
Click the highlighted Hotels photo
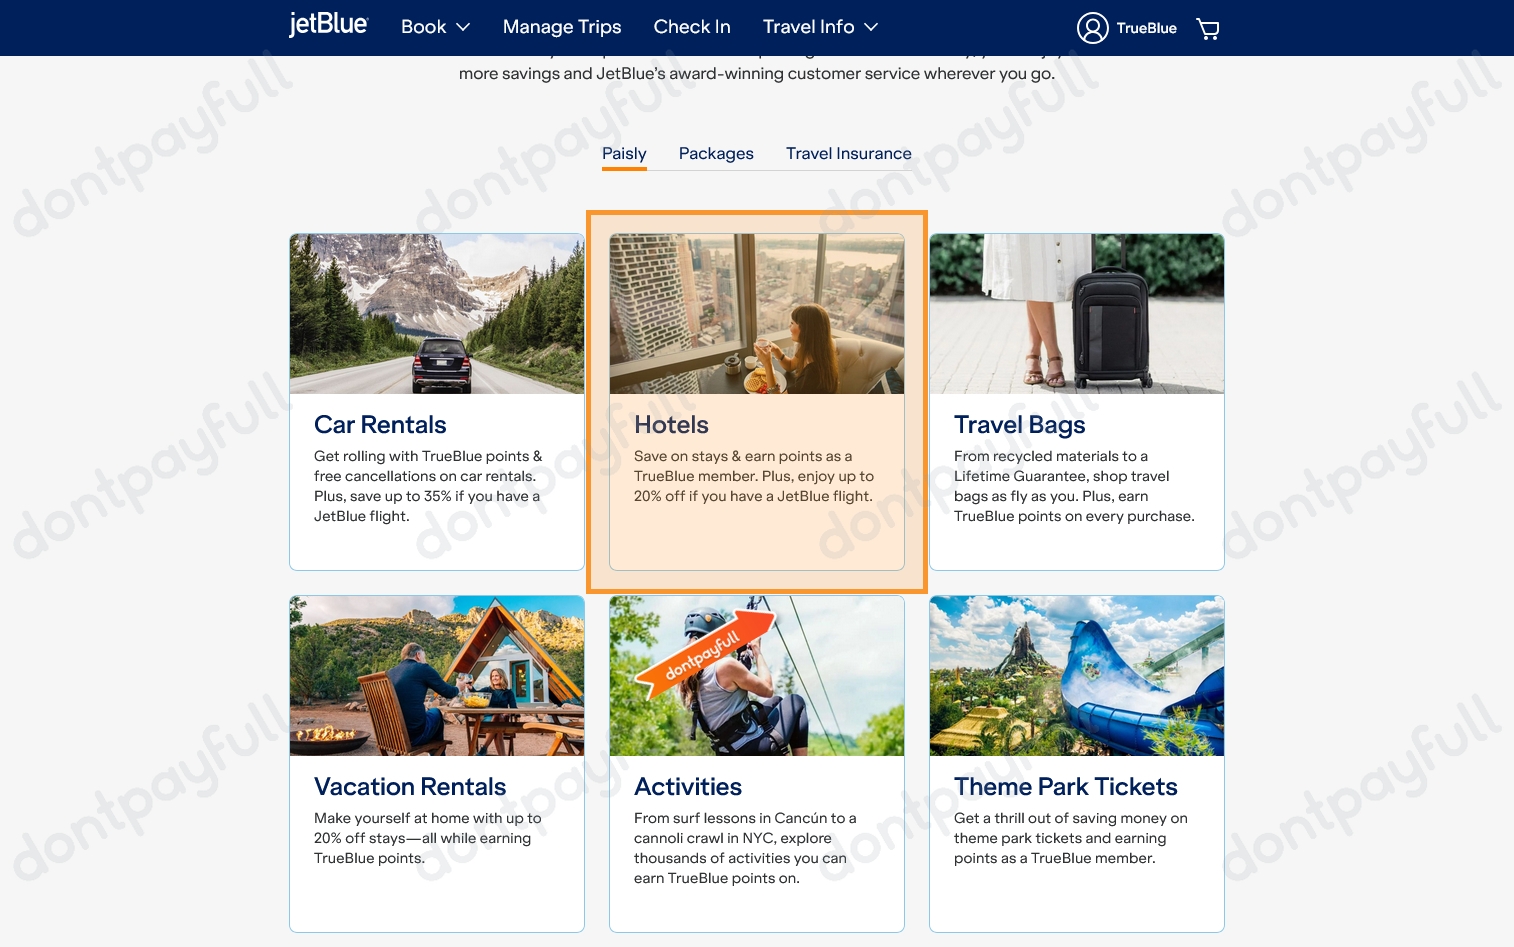[756, 313]
